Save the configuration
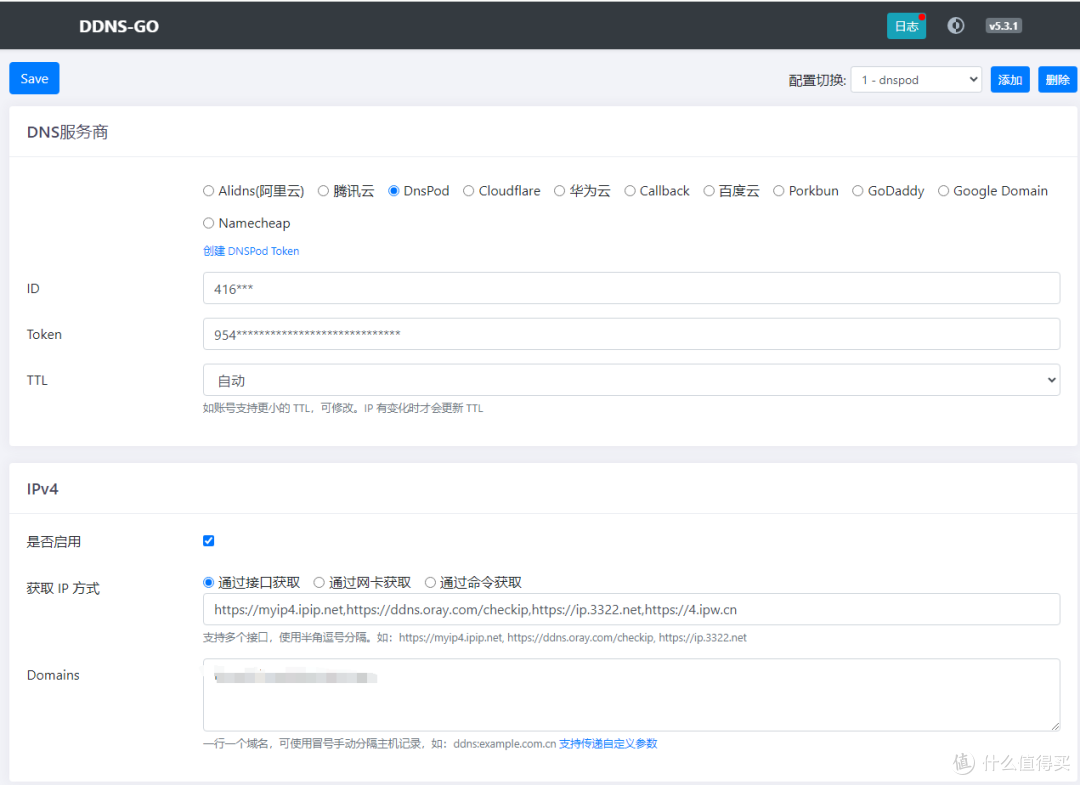Screen dimensions: 1080x785 tap(34, 78)
